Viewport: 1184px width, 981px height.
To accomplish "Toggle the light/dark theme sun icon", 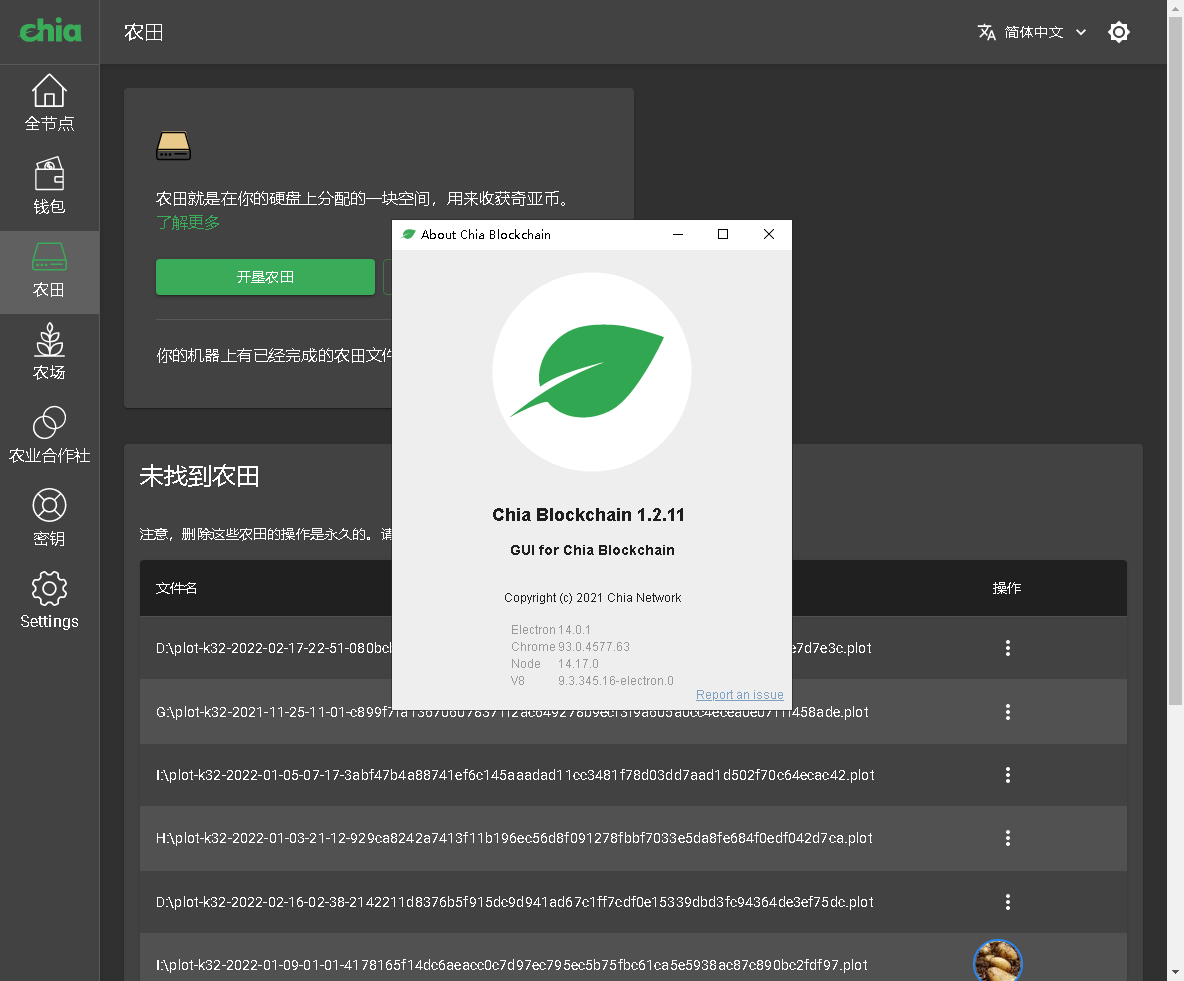I will pyautogui.click(x=1118, y=32).
